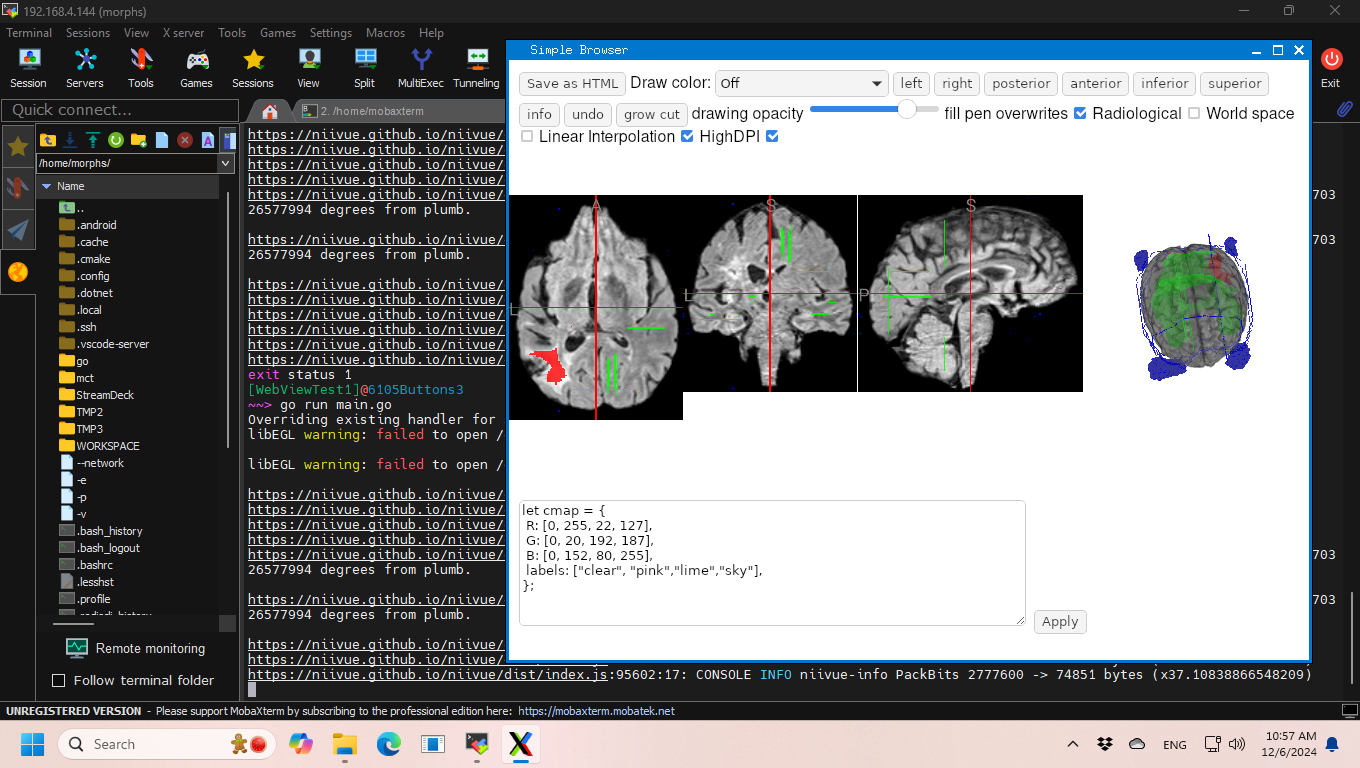Select the .vscode-server folder

112,344
